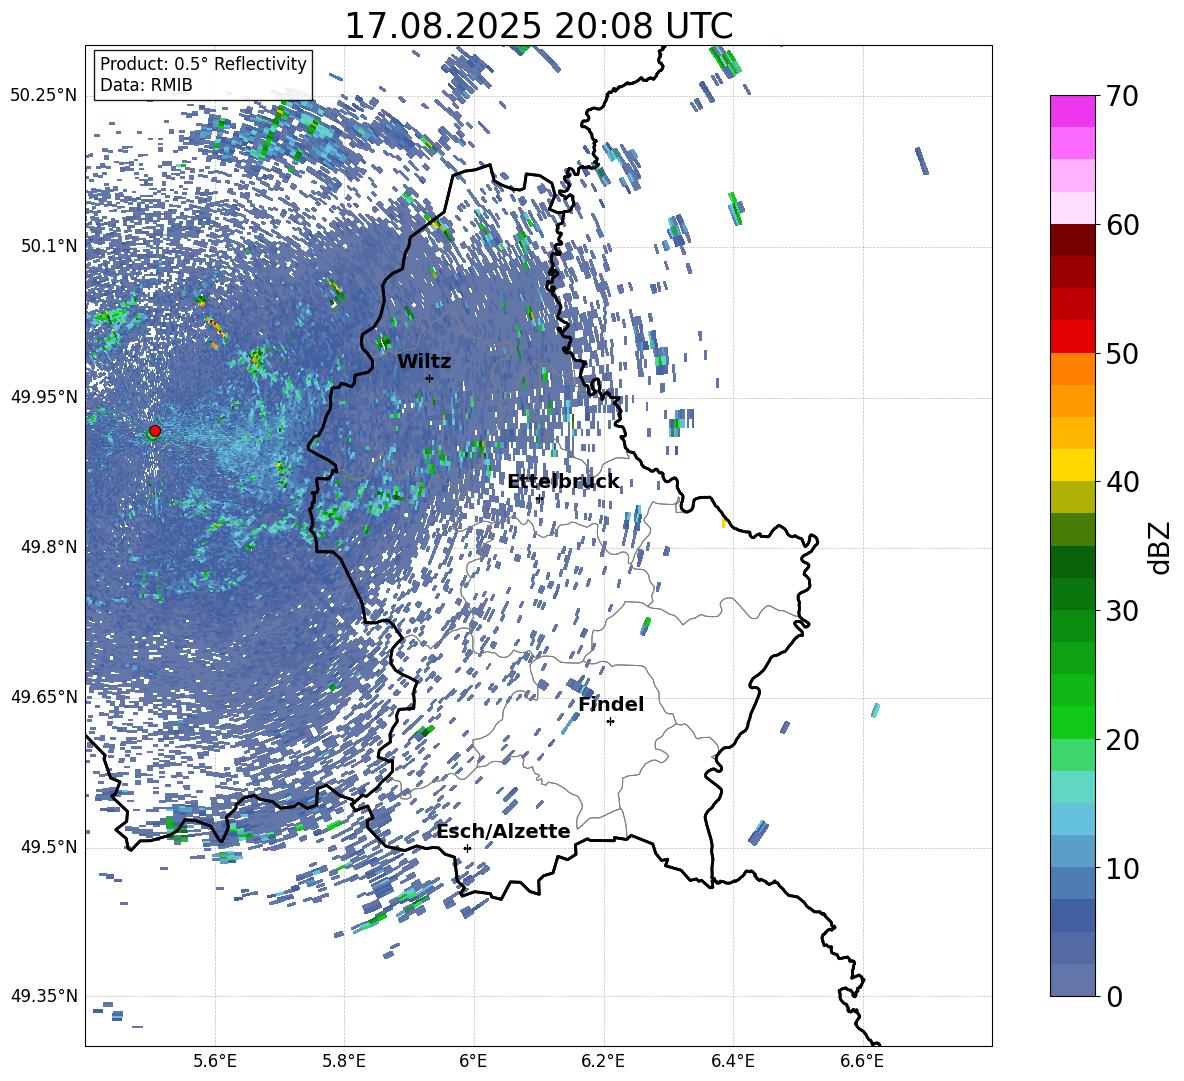
Task: Select the Ettelbruck city label
Action: (x=563, y=482)
